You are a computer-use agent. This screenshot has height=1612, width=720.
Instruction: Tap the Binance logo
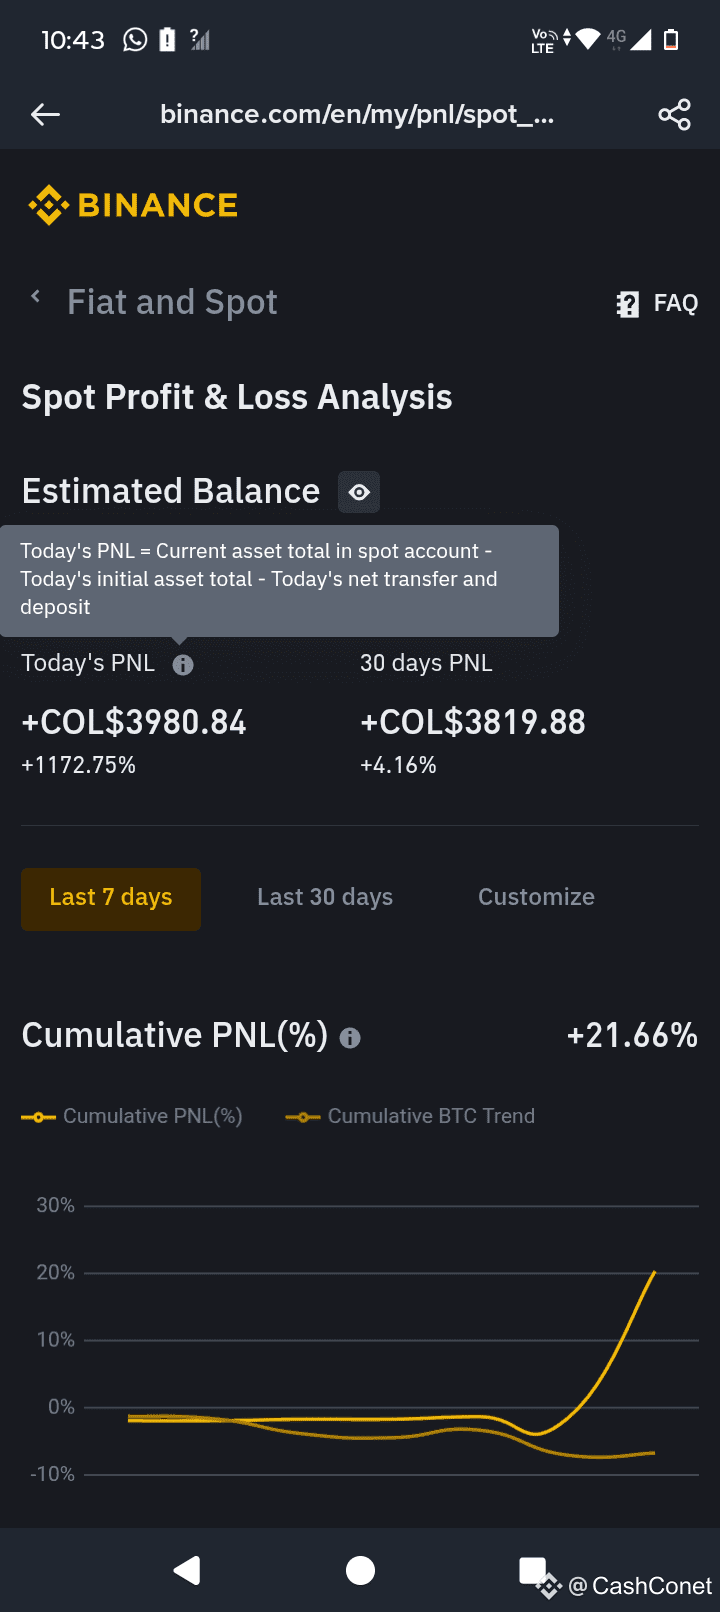[133, 205]
